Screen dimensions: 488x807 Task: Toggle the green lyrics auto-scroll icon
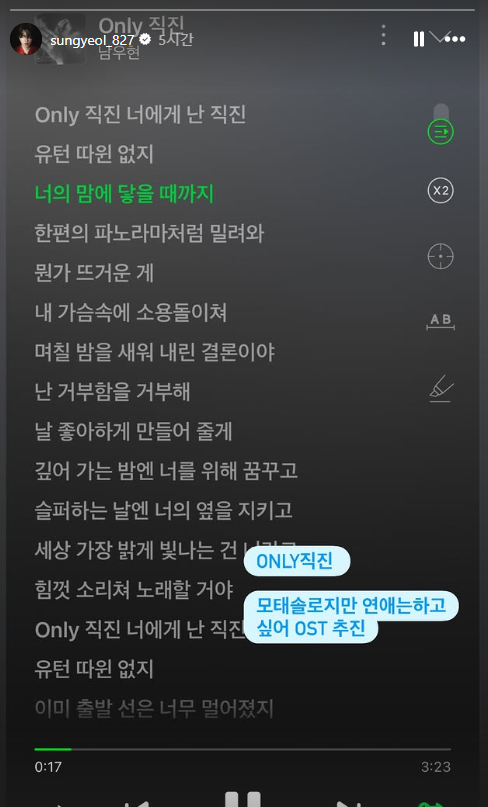click(x=441, y=132)
